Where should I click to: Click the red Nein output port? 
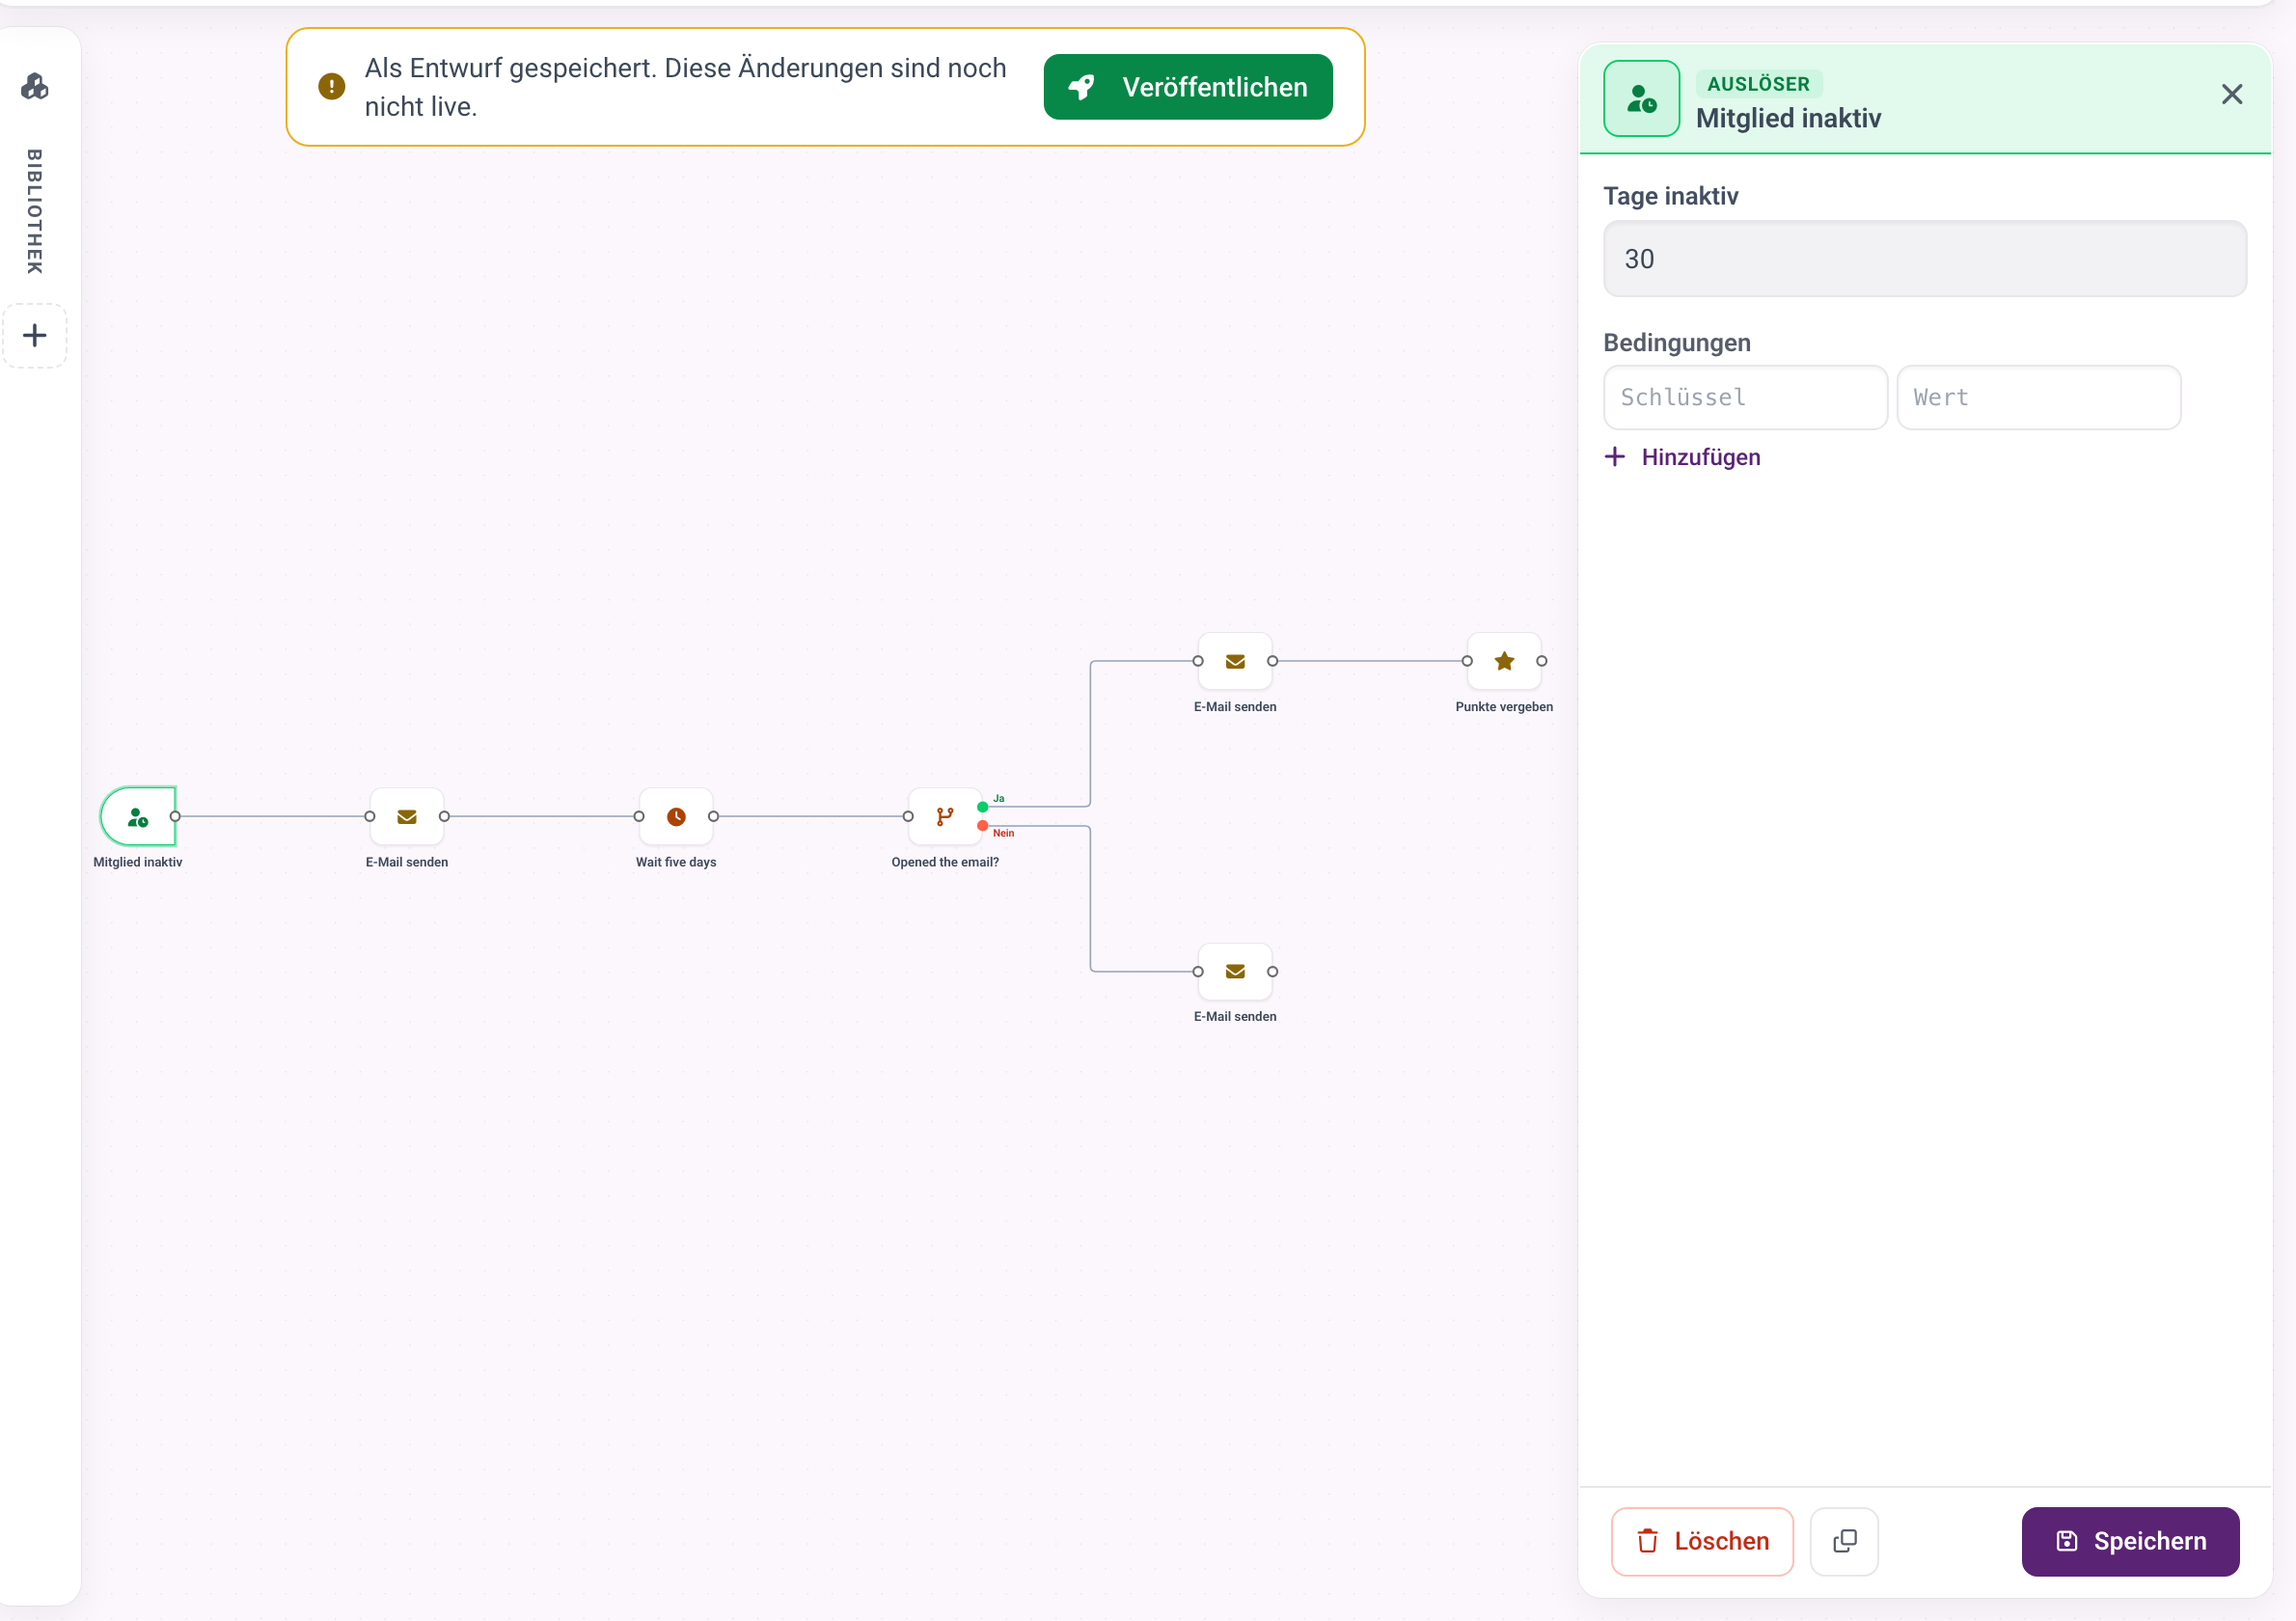point(983,826)
